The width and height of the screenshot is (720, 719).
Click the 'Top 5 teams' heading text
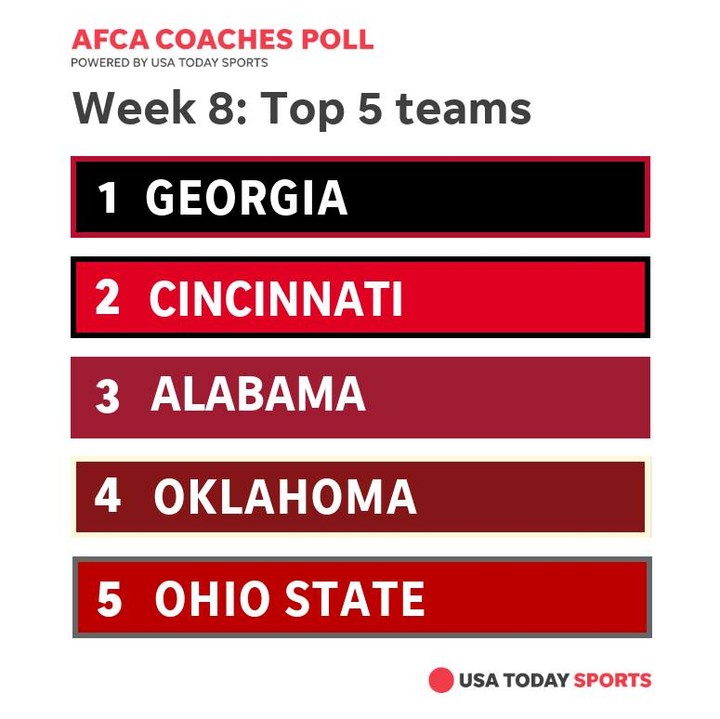tap(396, 108)
